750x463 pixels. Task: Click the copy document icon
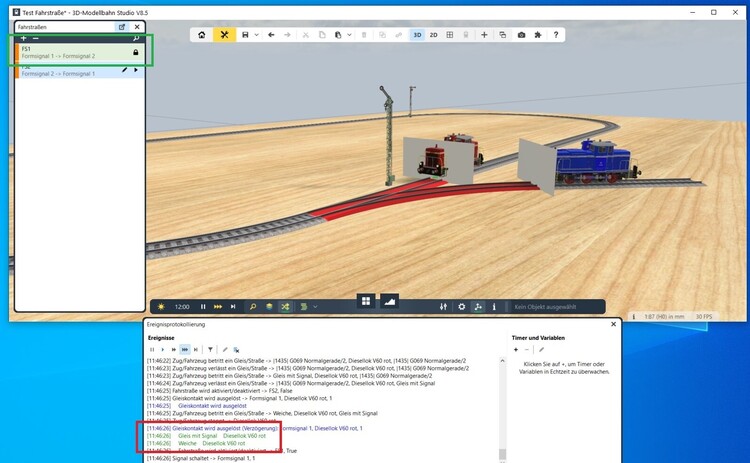coord(322,35)
